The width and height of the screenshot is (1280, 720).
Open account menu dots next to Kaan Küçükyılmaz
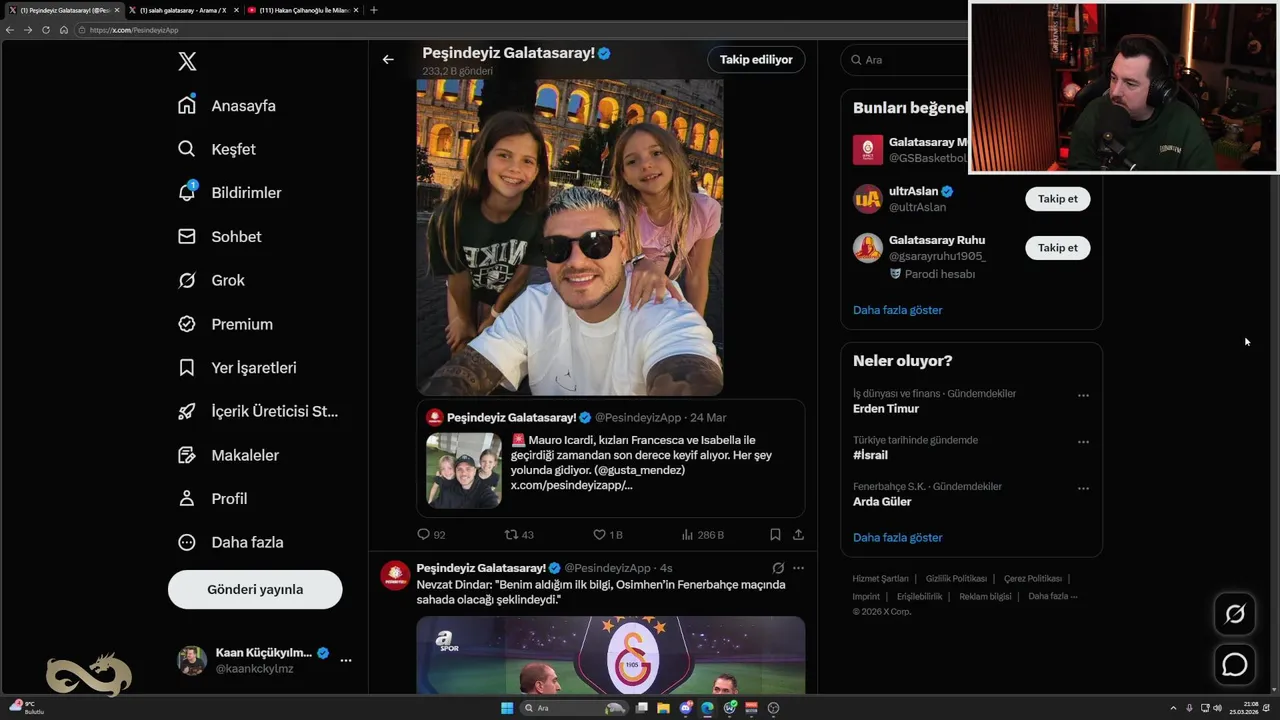click(346, 660)
